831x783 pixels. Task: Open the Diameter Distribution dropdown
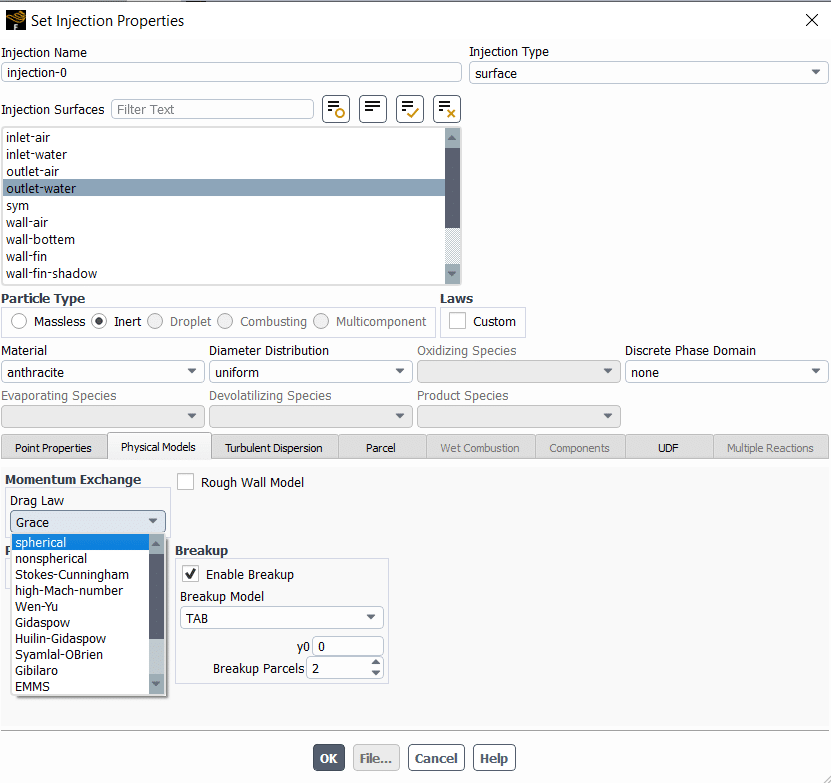tap(310, 372)
